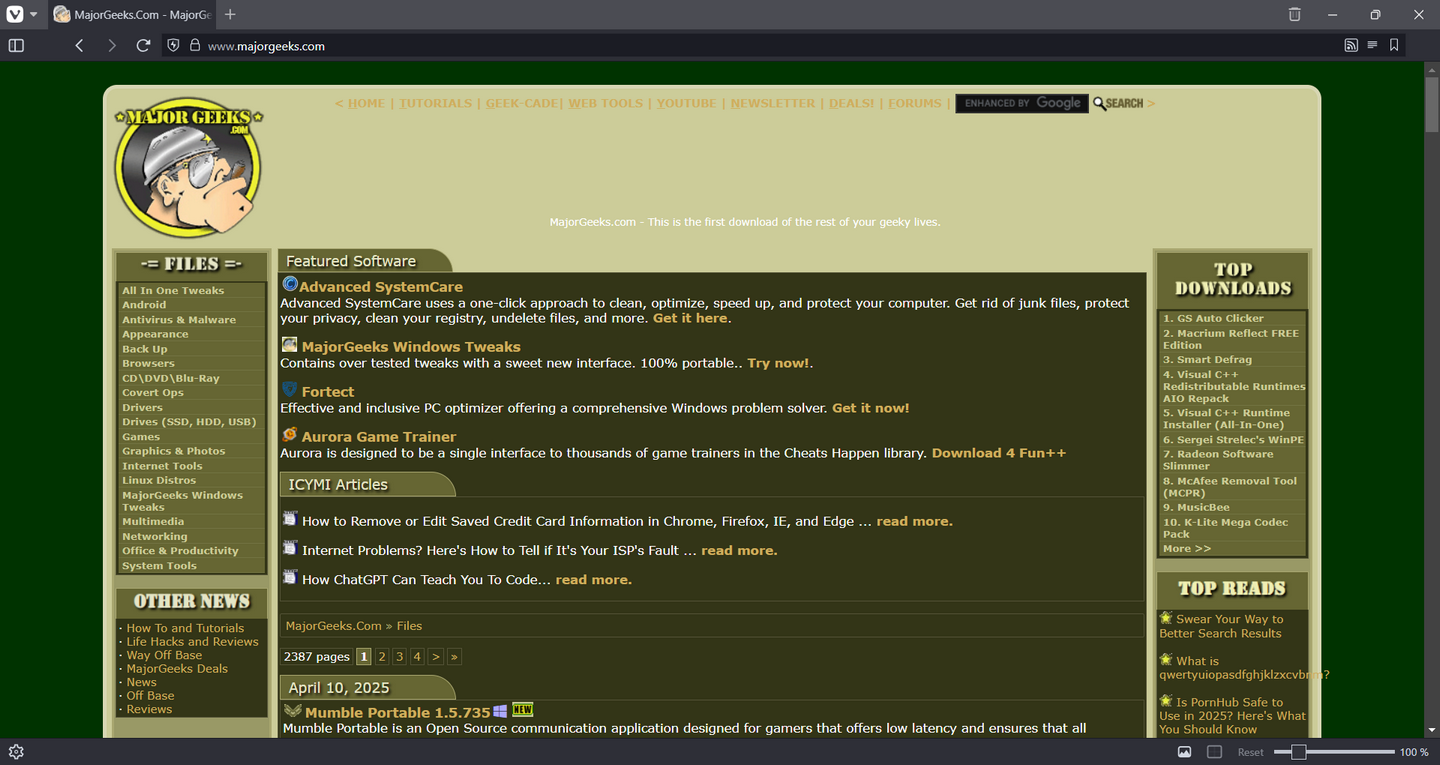View site info via padlock icon
Image resolution: width=1440 pixels, height=765 pixels.
click(x=194, y=45)
